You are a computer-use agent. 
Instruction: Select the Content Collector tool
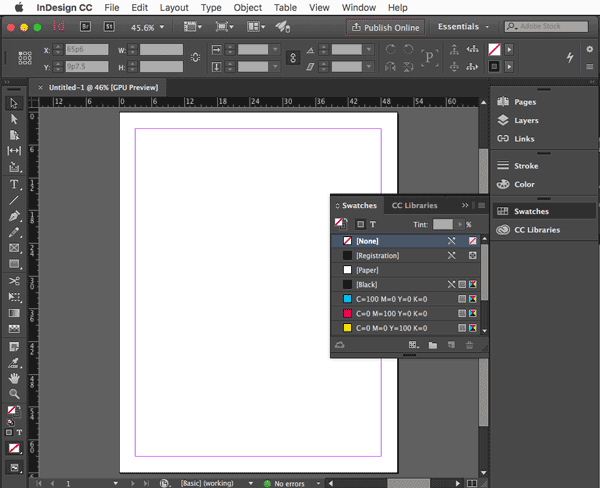[14, 167]
